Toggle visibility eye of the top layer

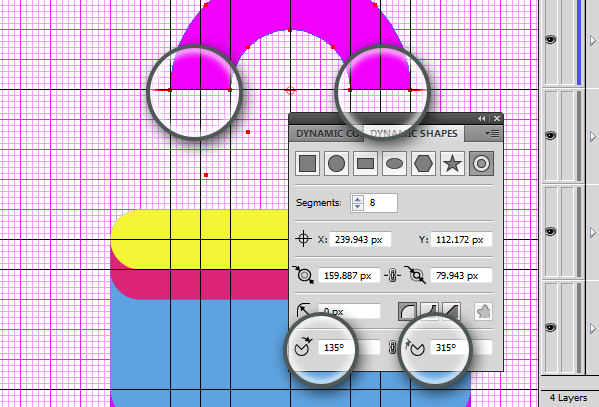[550, 39]
